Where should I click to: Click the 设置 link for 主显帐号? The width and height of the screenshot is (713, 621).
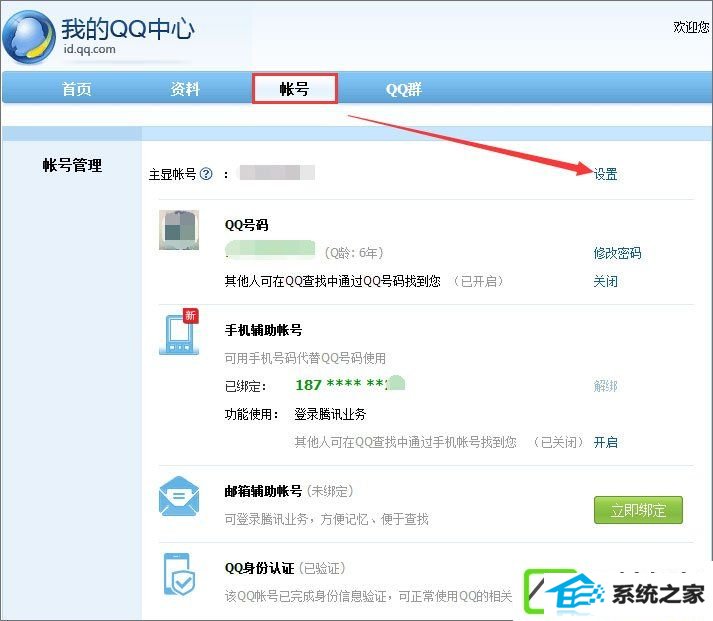point(605,174)
